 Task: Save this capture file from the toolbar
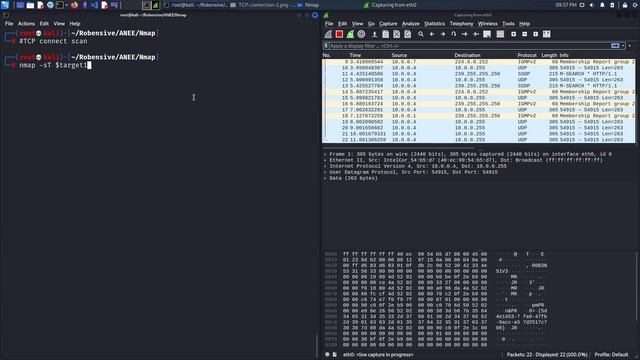click(385, 34)
